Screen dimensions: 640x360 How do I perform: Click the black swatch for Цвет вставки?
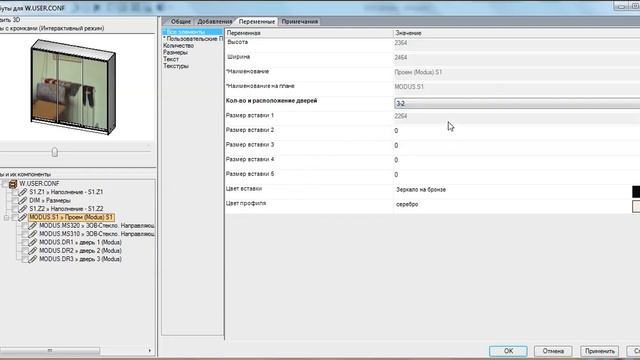(636, 191)
